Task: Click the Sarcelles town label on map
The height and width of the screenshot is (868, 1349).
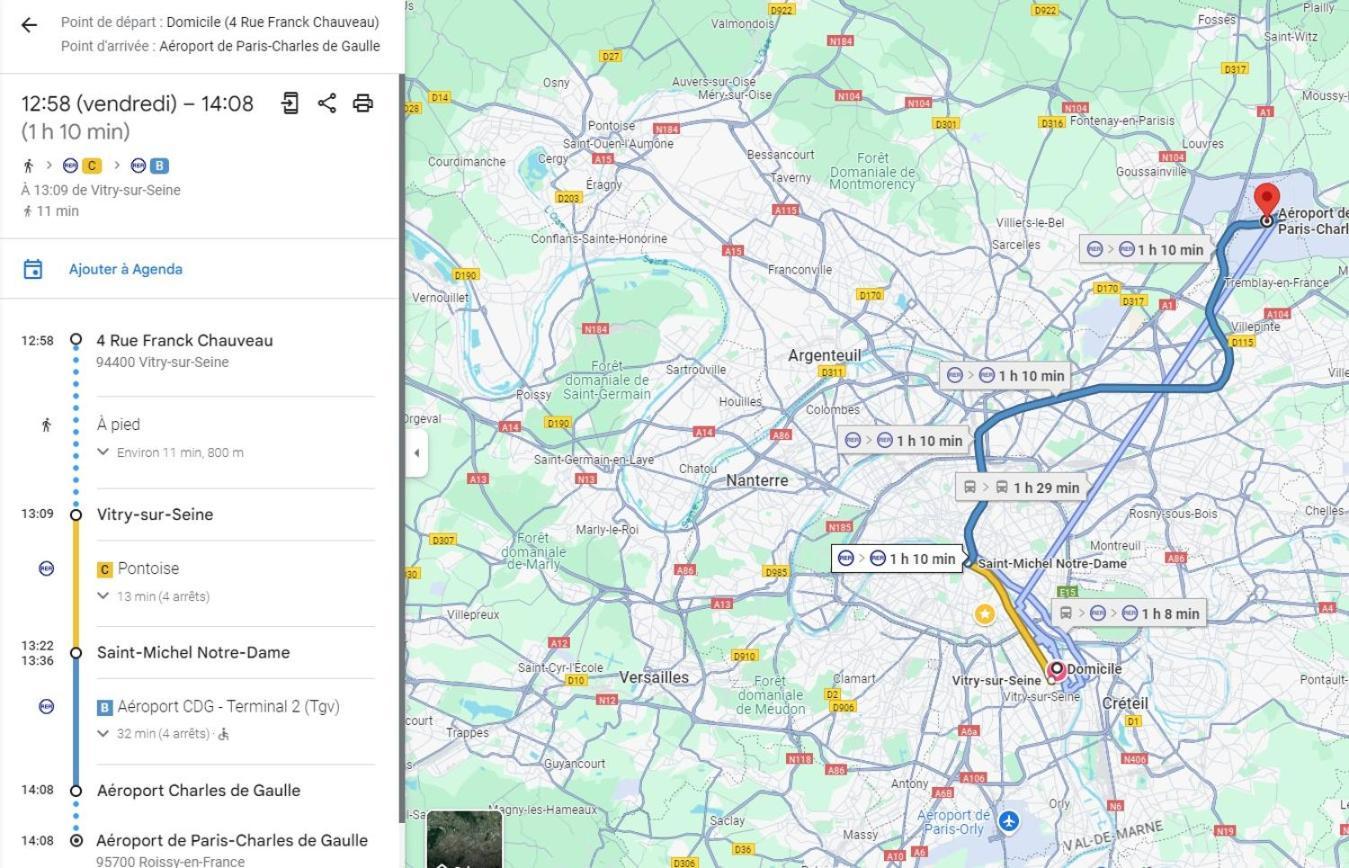Action: coord(1016,244)
